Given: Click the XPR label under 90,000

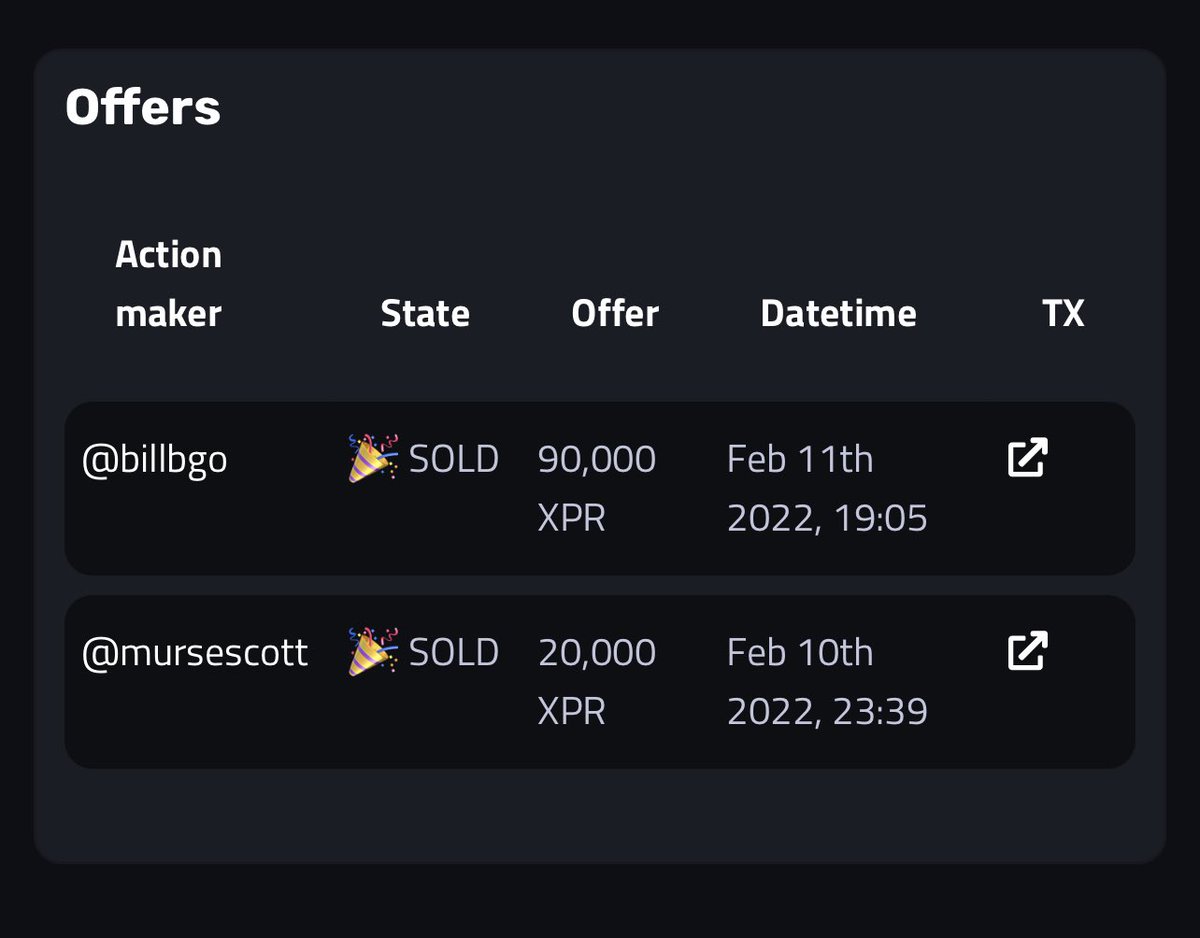Looking at the screenshot, I should point(571,519).
